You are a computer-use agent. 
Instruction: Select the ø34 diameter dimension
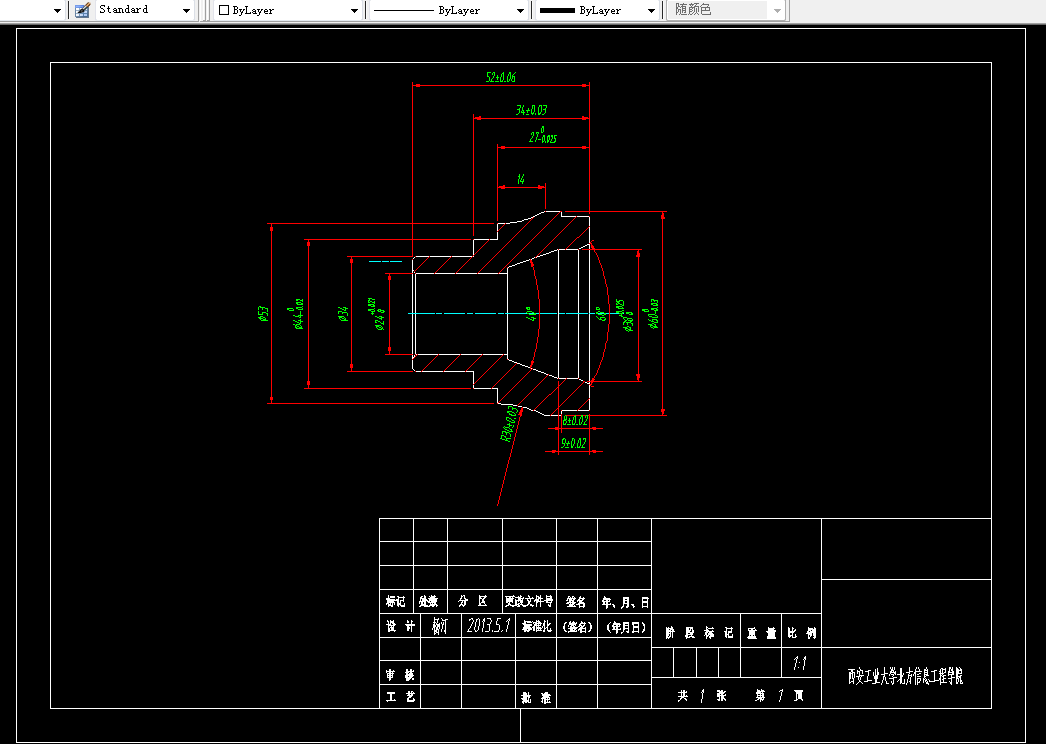(343, 314)
